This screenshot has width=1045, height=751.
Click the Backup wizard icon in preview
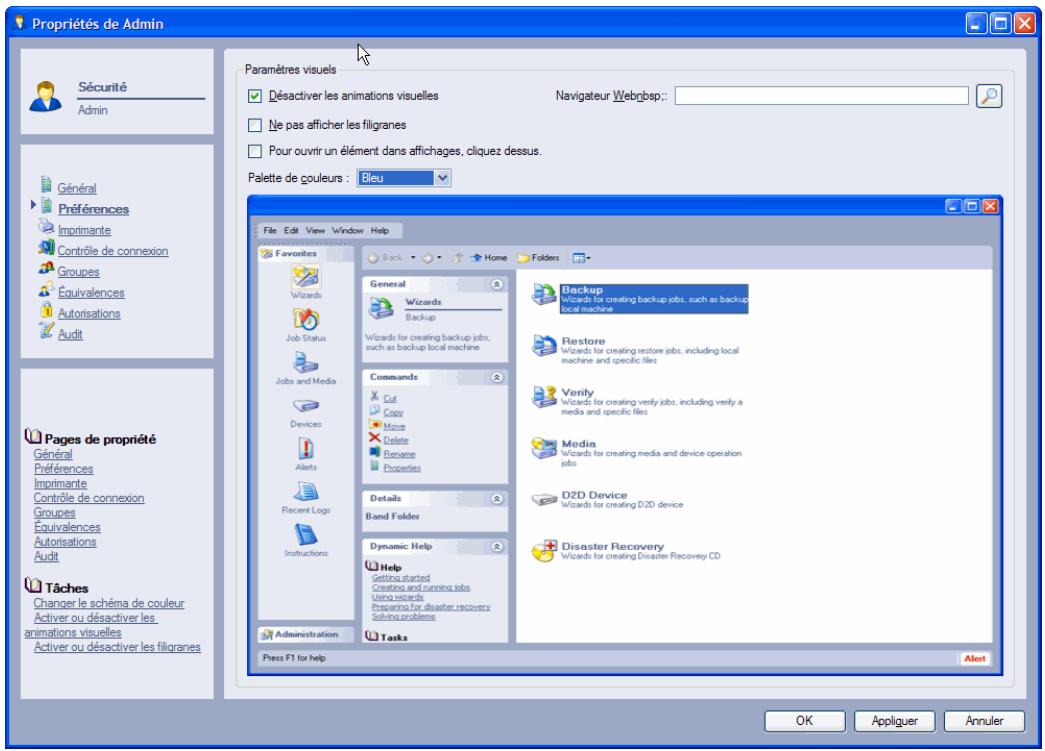pos(544,294)
